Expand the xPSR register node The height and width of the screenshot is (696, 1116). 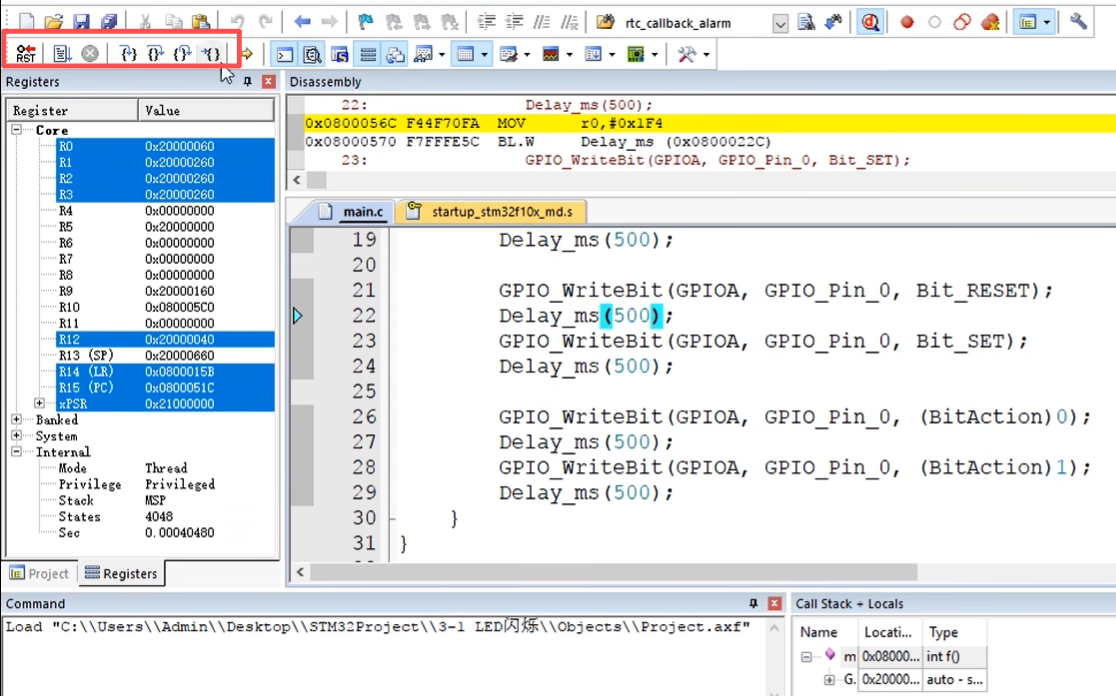coord(39,404)
